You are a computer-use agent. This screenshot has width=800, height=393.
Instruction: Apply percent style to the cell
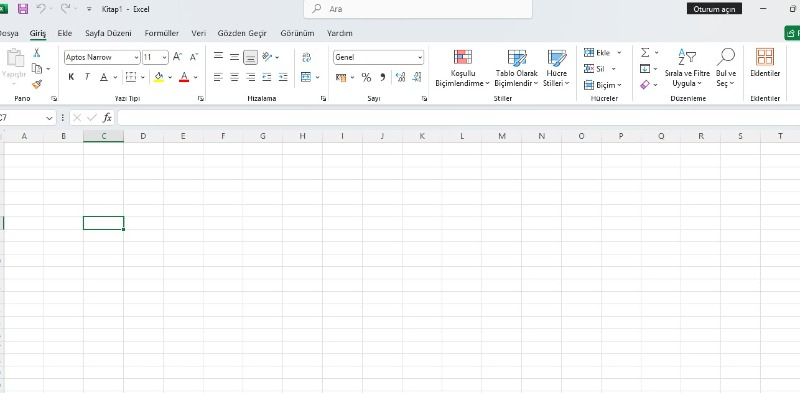(366, 77)
